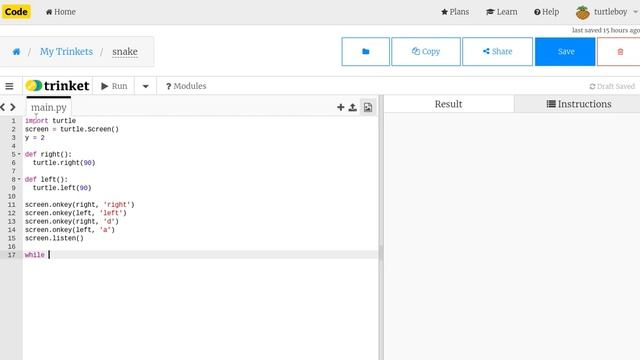The height and width of the screenshot is (360, 640).
Task: Click line 2 screen = turtle.Screen()
Action: (x=72, y=129)
